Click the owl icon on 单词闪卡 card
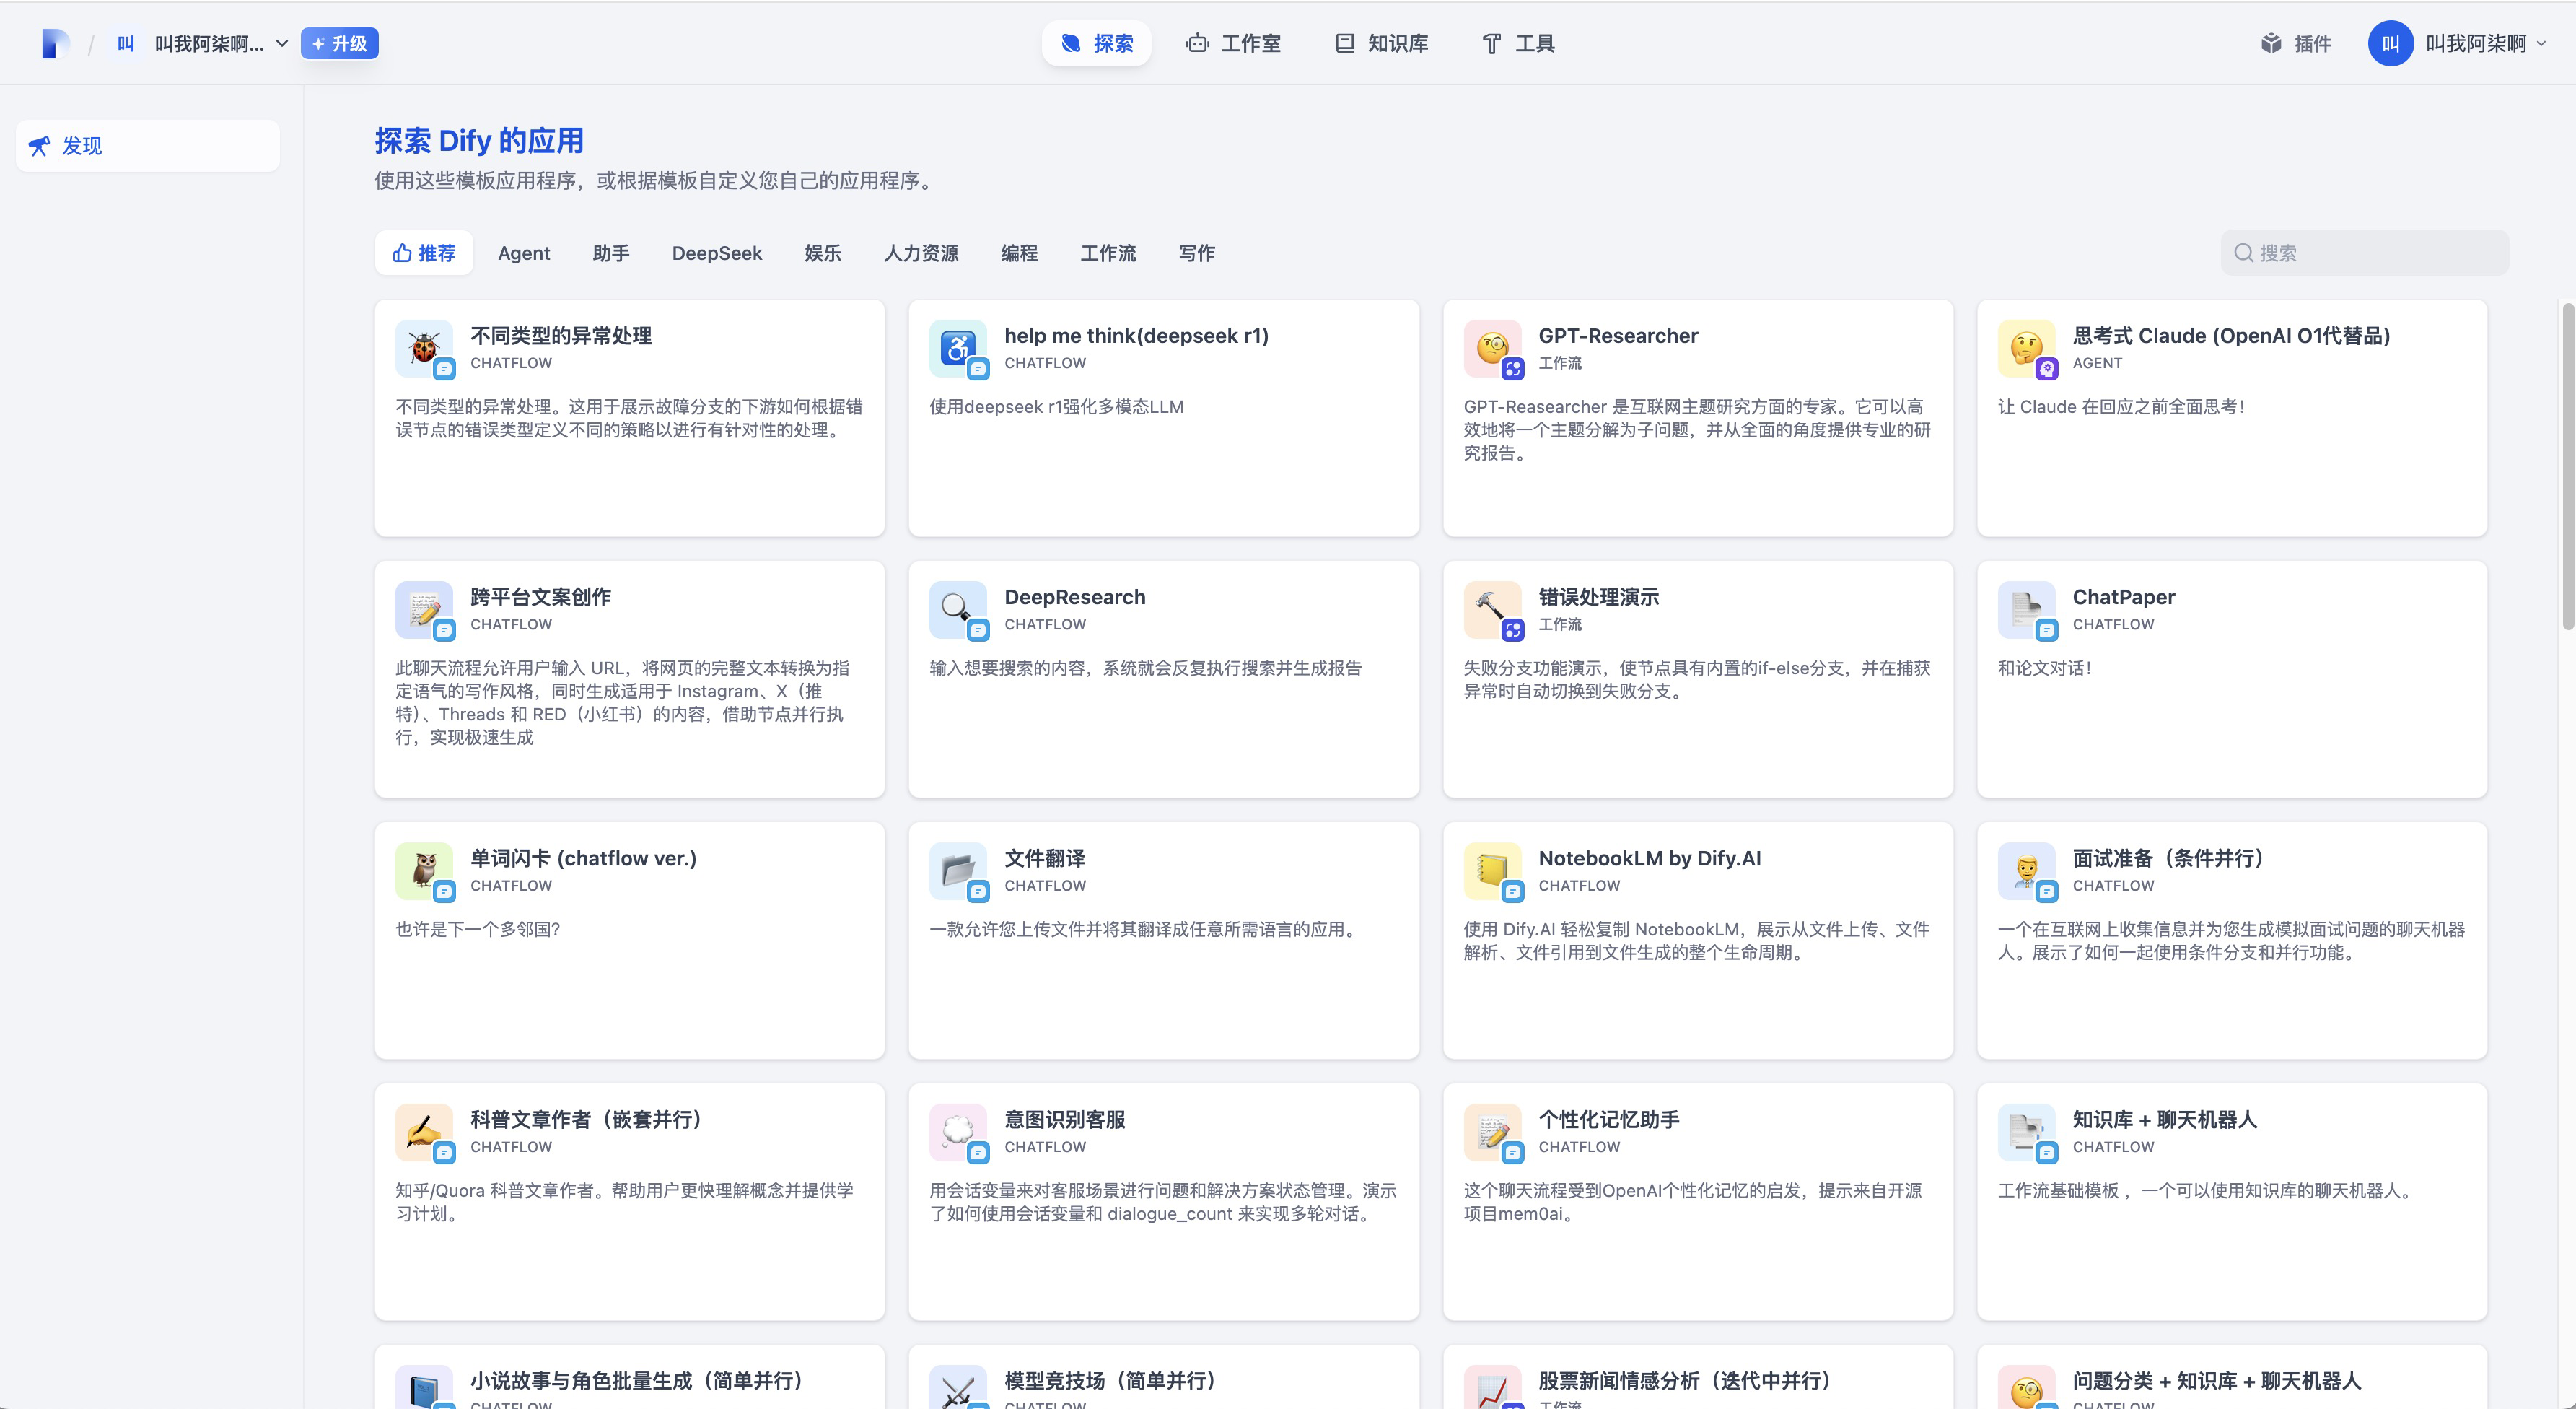 coord(424,870)
